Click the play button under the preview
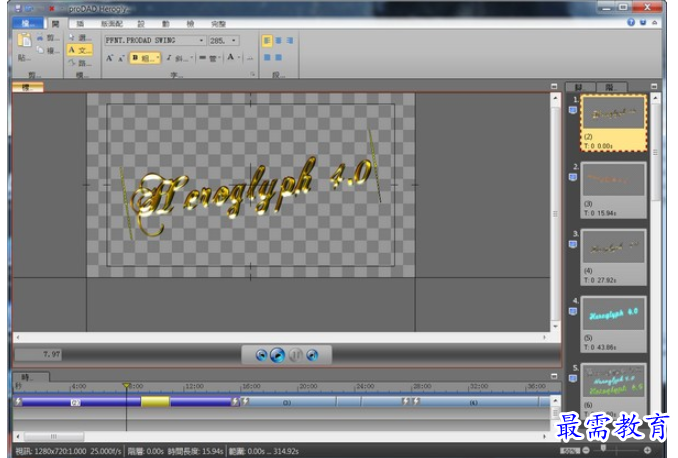The width and height of the screenshot is (678, 458). pos(278,354)
